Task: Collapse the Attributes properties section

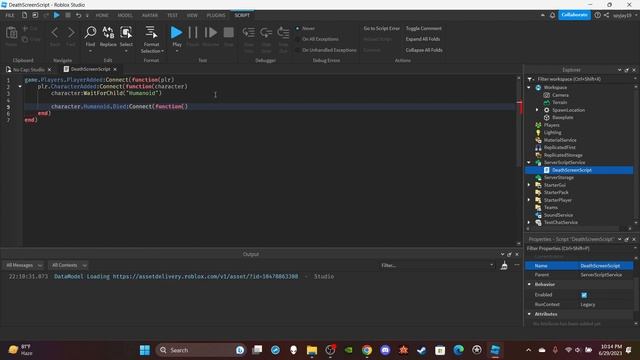Action: [529, 314]
